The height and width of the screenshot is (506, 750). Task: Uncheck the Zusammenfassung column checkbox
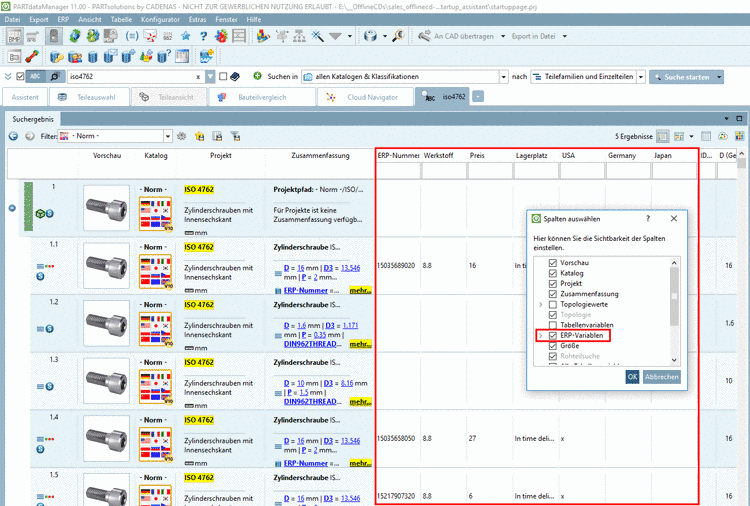pyautogui.click(x=552, y=294)
